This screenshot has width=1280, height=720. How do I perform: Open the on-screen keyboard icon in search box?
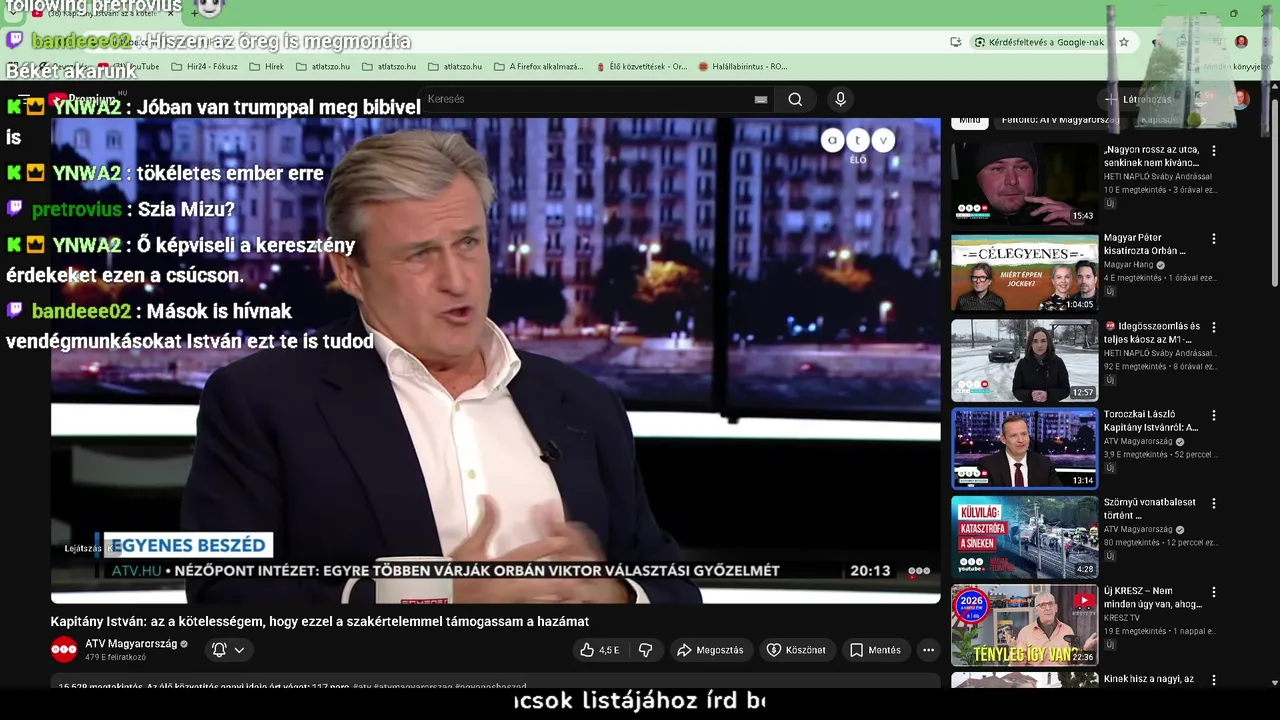761,99
